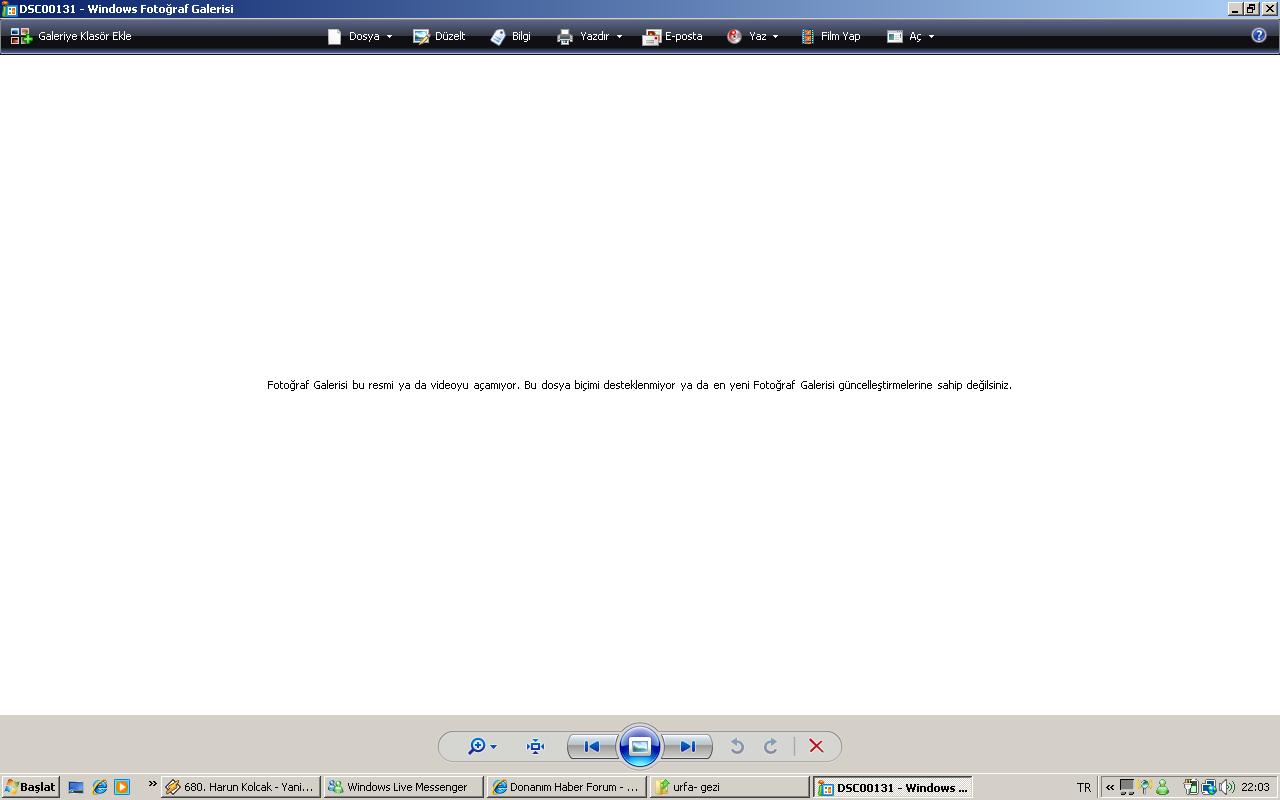Click the rotate counterclockwise icon
1280x800 pixels.
[737, 746]
